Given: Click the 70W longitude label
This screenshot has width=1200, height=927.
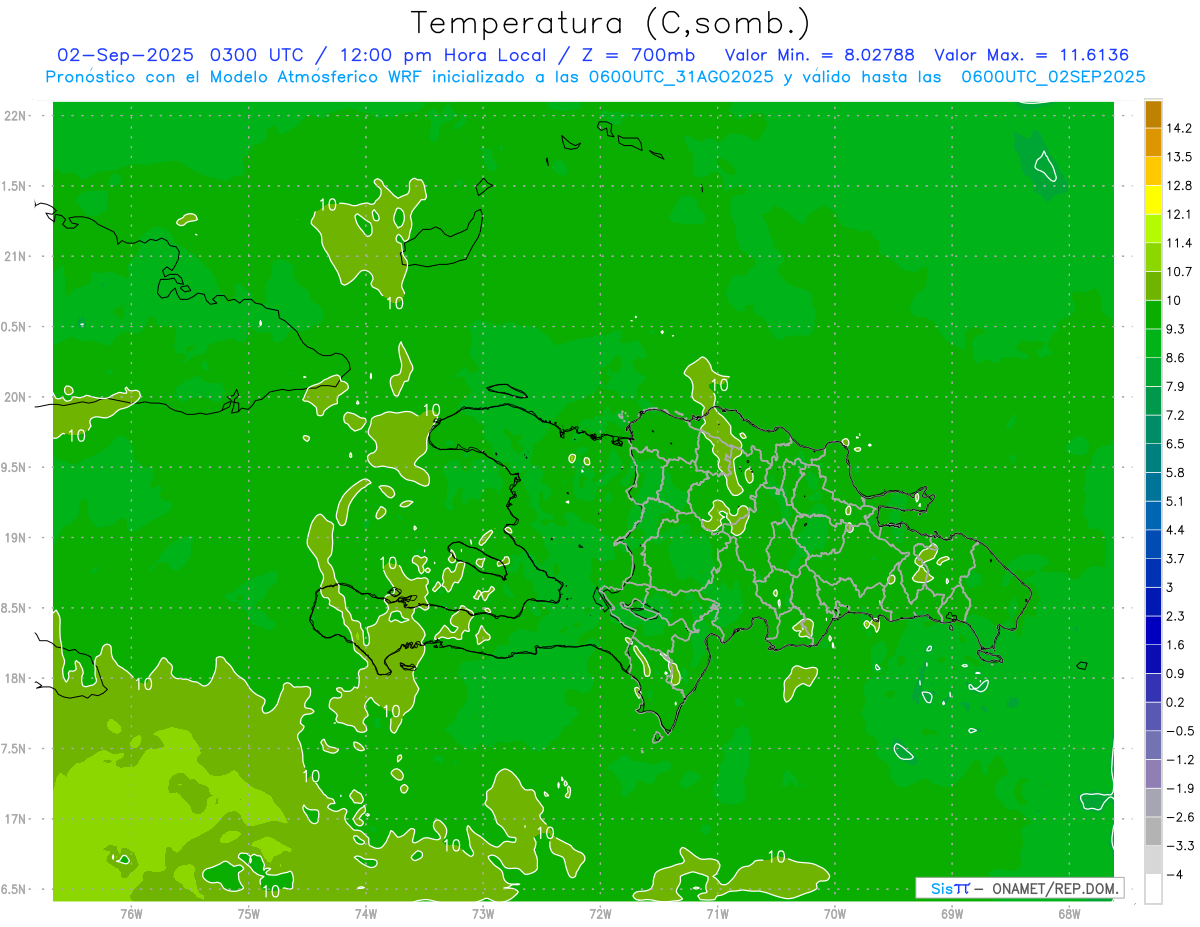Looking at the screenshot, I should point(834,913).
